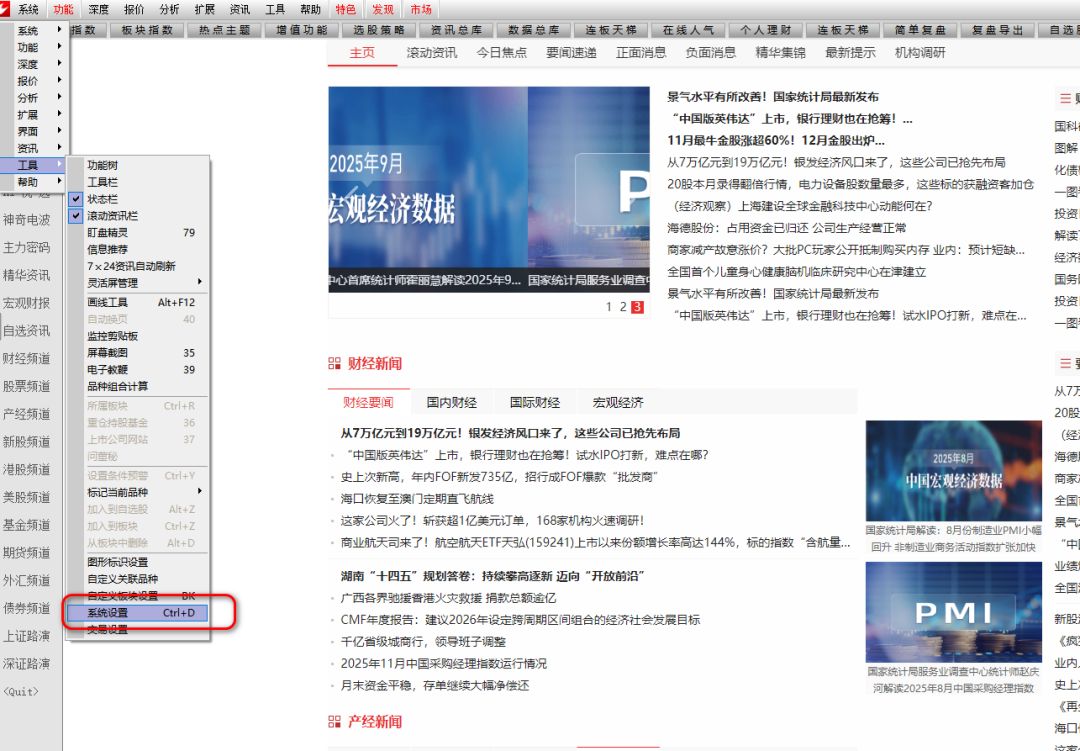This screenshot has height=751, width=1080.
Task: Click the list icon above right news column
Action: [1063, 98]
